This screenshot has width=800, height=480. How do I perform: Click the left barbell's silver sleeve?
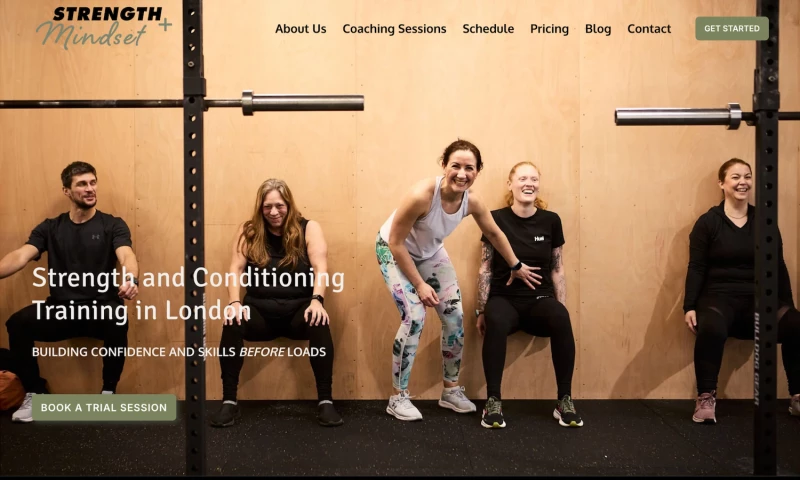(303, 103)
